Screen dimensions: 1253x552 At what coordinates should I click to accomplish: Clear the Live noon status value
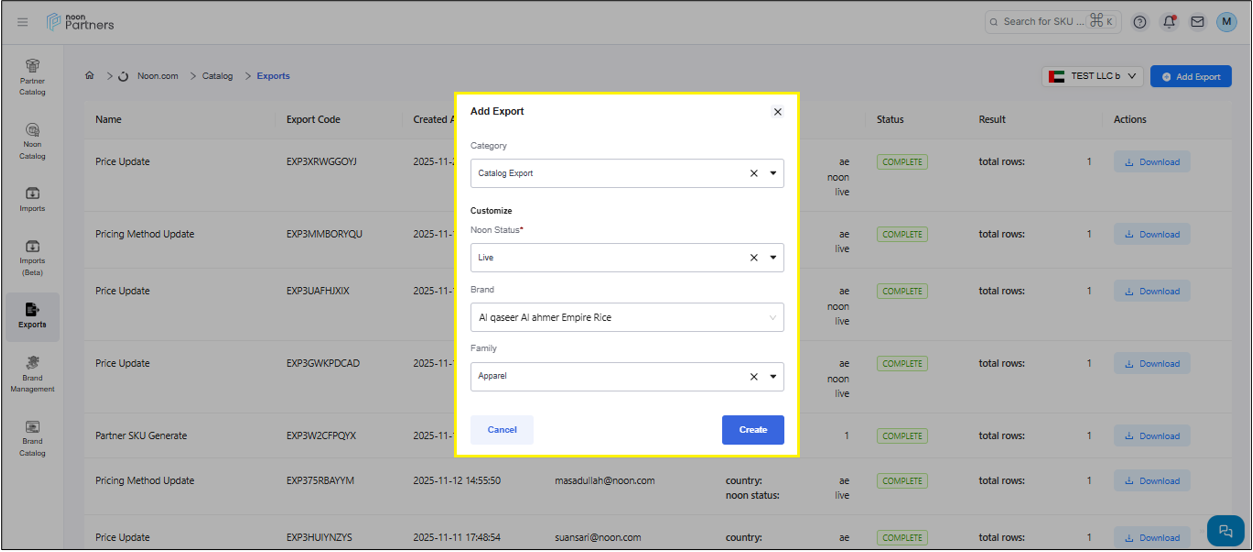(754, 257)
